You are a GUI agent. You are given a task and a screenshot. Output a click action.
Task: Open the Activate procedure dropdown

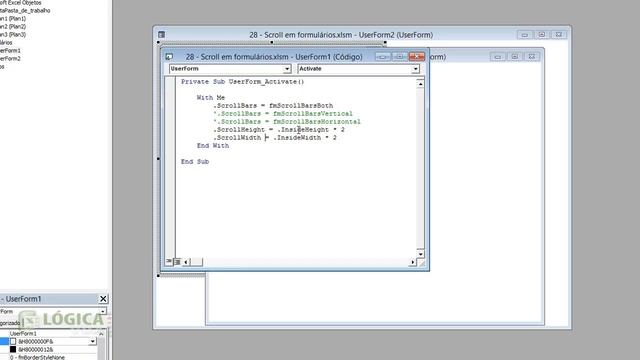pos(415,69)
